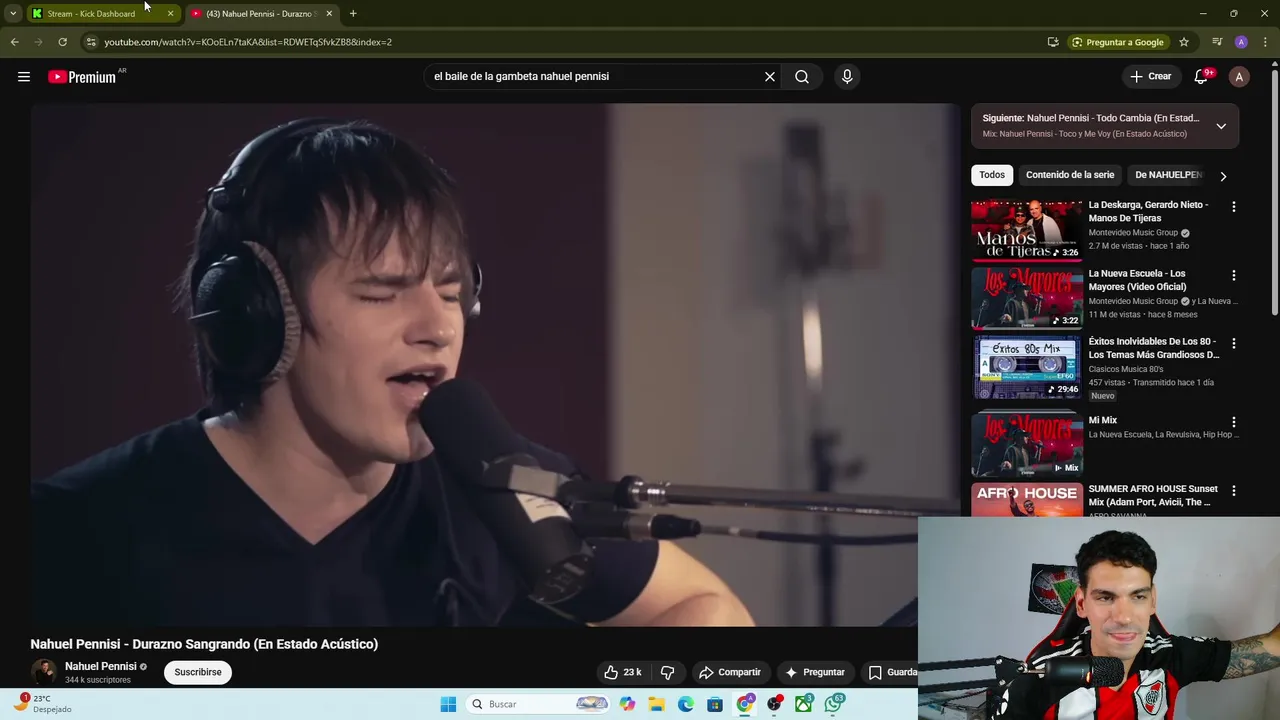Open La Deskarga, Gerardo Nieto video title
Viewport: 1280px width, 720px height.
point(1148,211)
